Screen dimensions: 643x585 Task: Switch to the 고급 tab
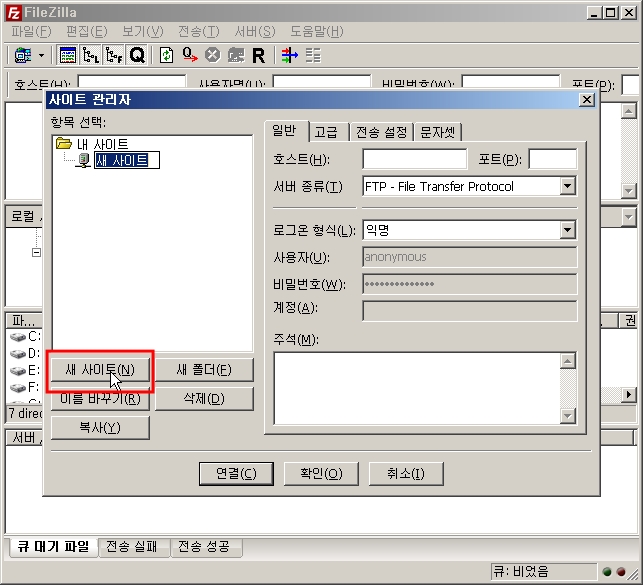point(325,132)
